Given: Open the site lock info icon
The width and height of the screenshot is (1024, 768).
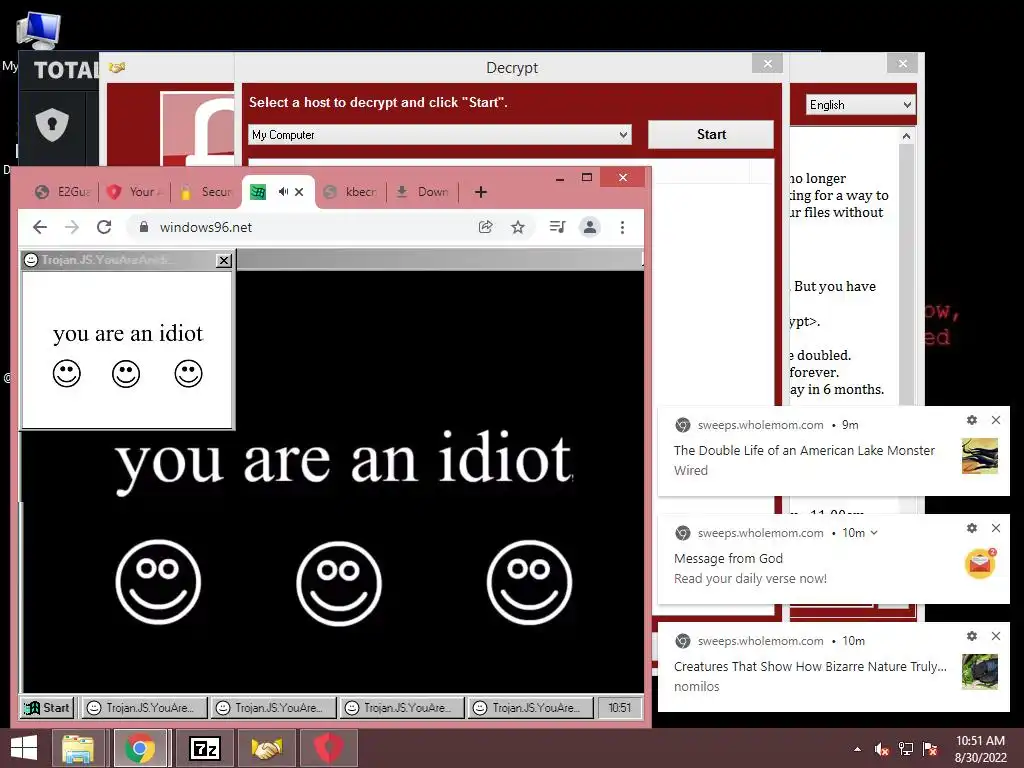Looking at the screenshot, I should tap(144, 227).
